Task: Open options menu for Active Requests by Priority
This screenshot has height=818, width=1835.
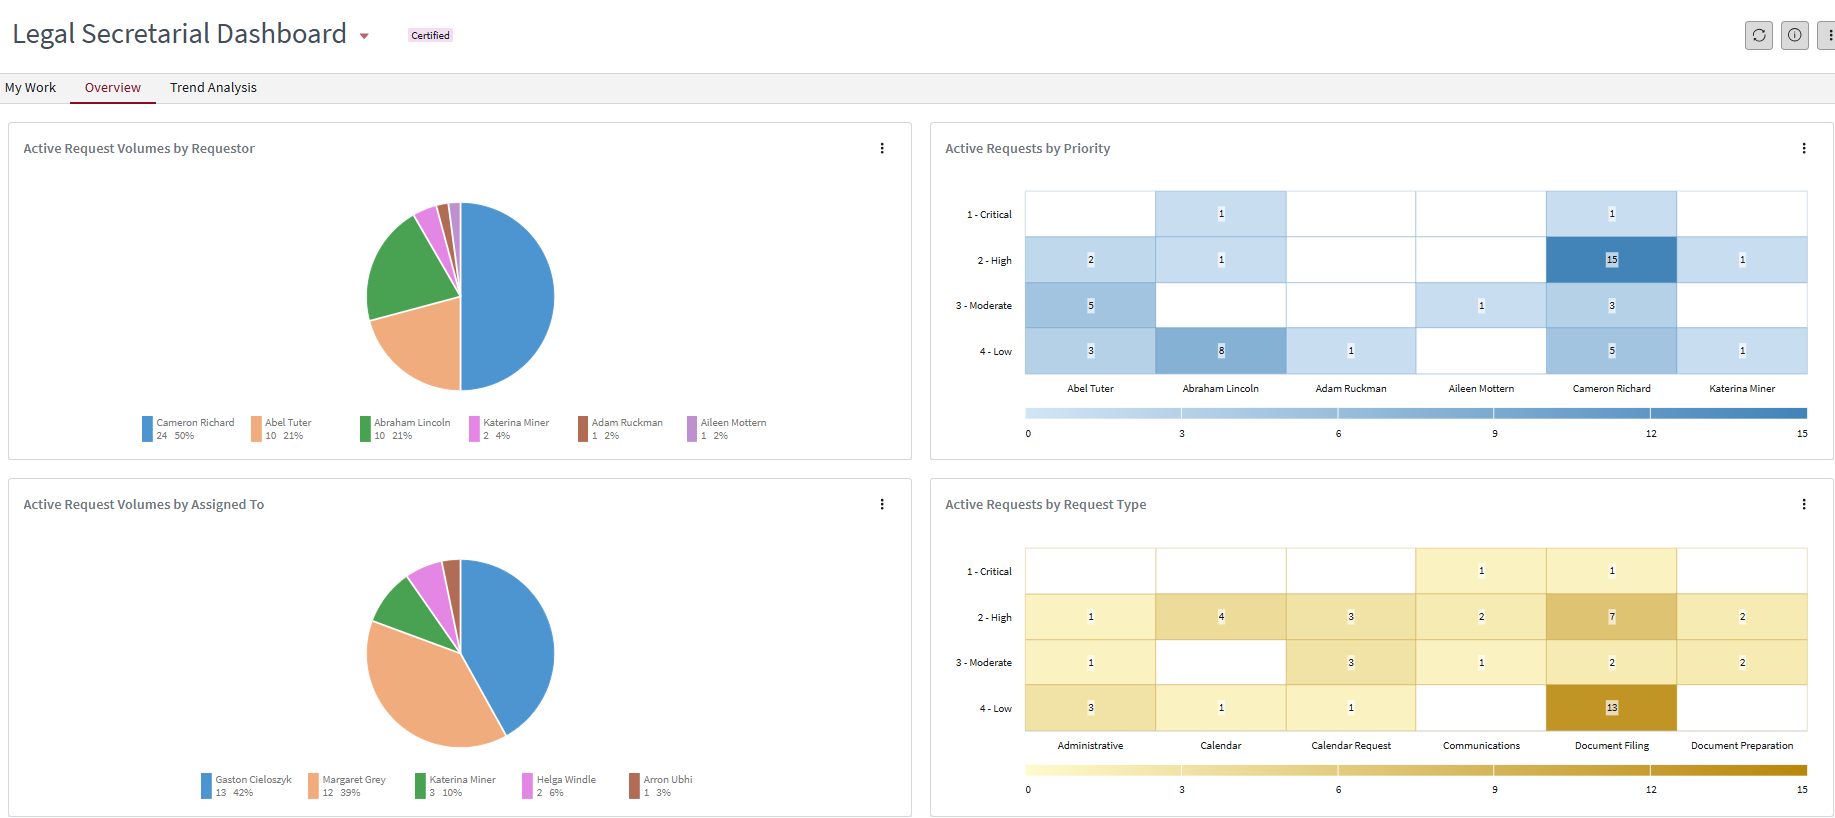Action: (x=1803, y=148)
